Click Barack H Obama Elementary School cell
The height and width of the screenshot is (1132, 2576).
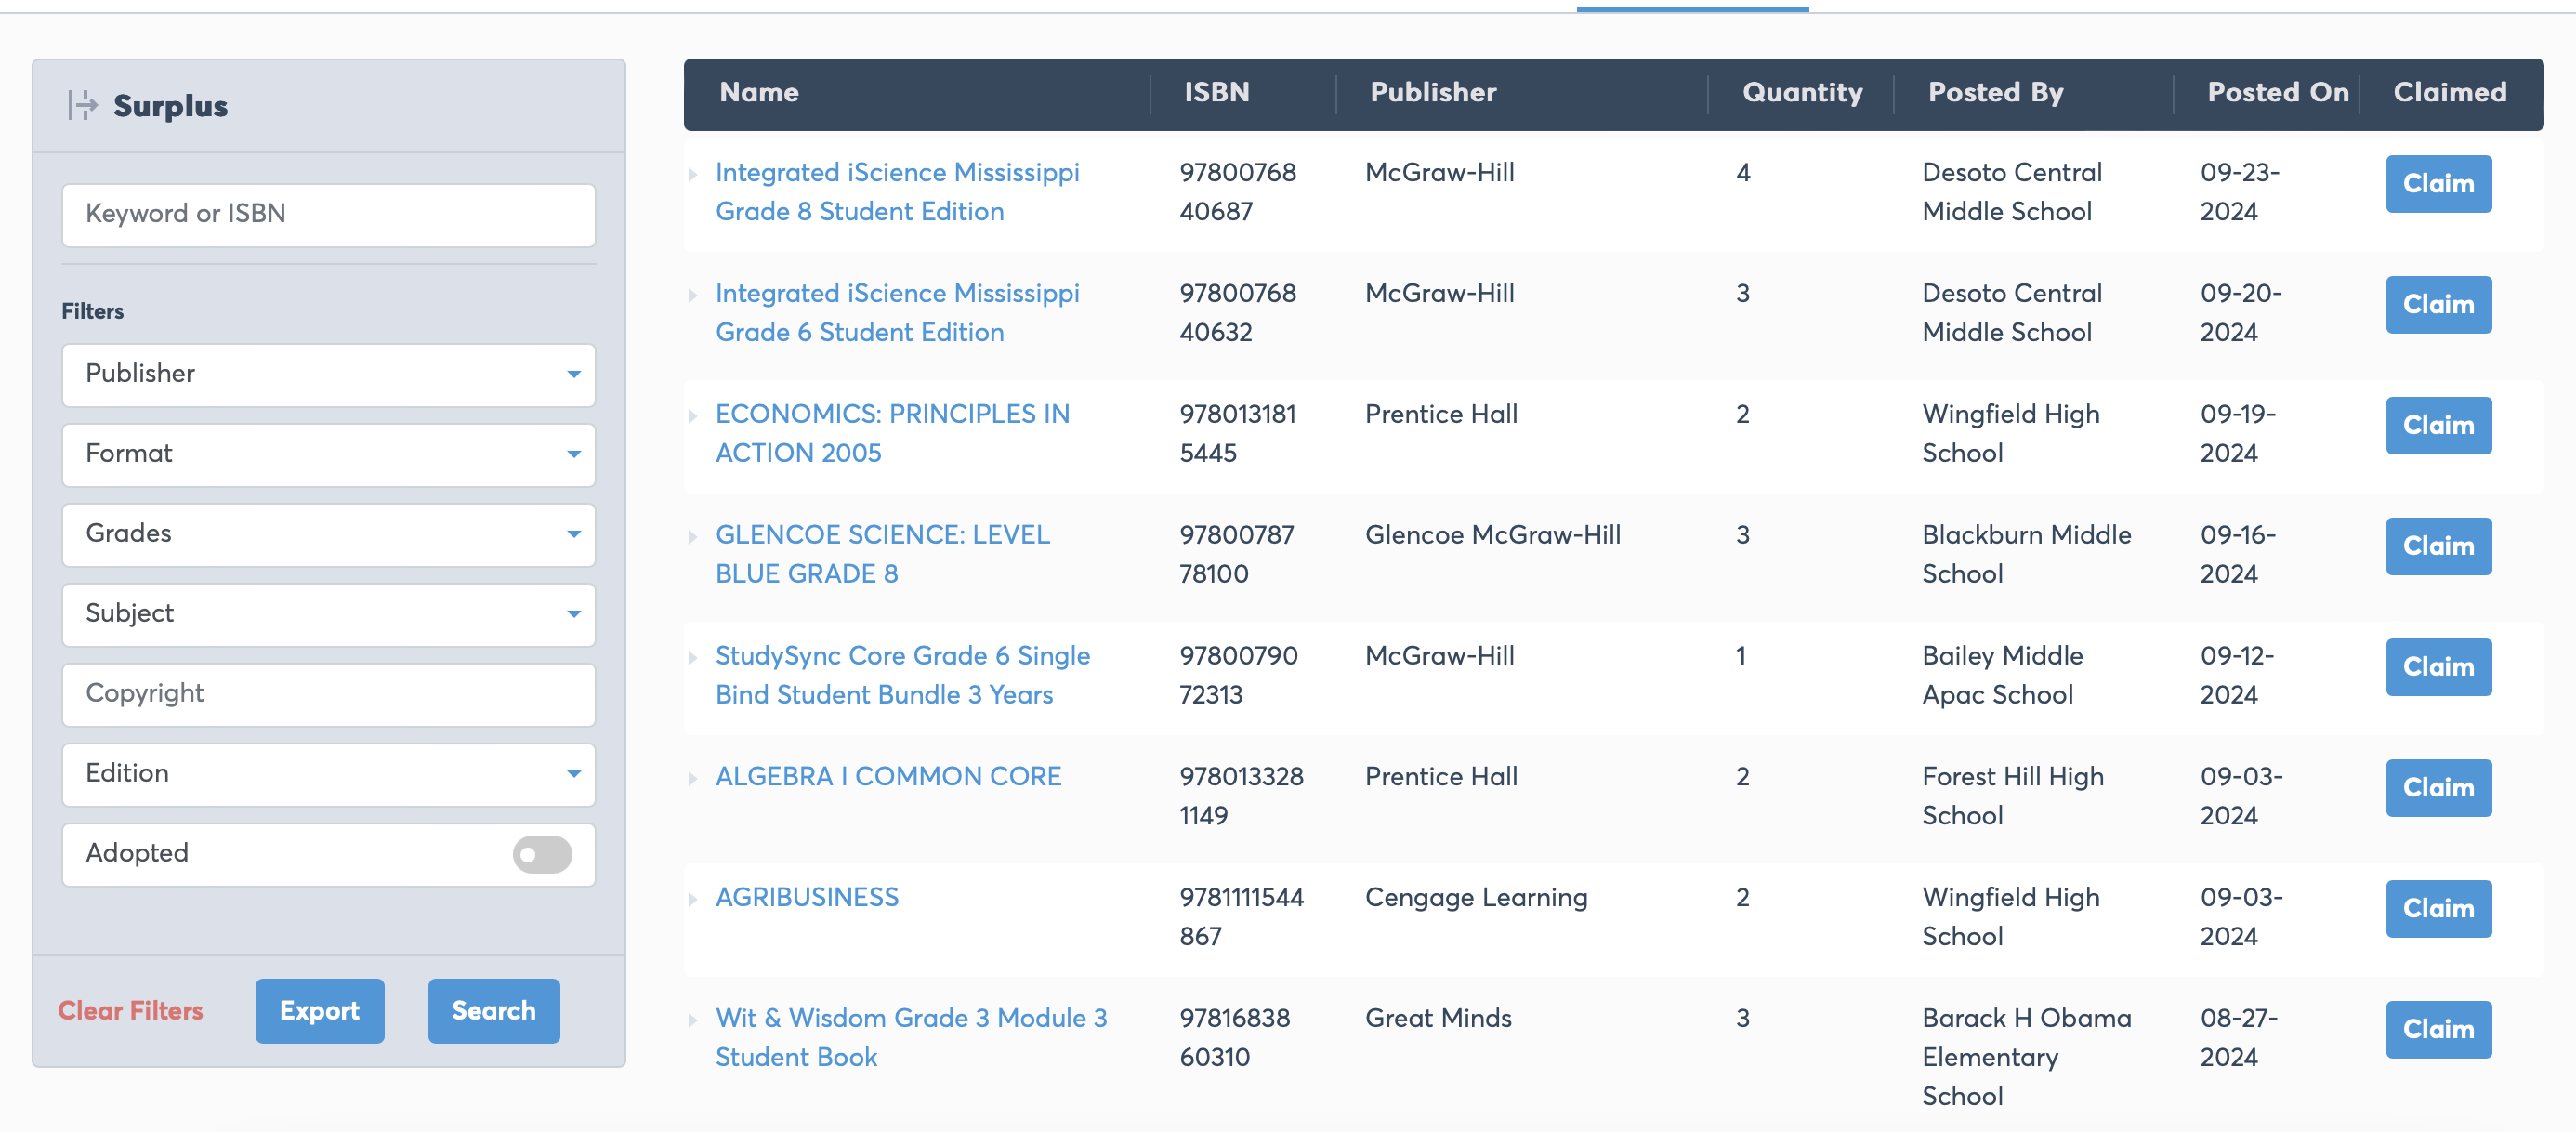[x=2027, y=1058]
